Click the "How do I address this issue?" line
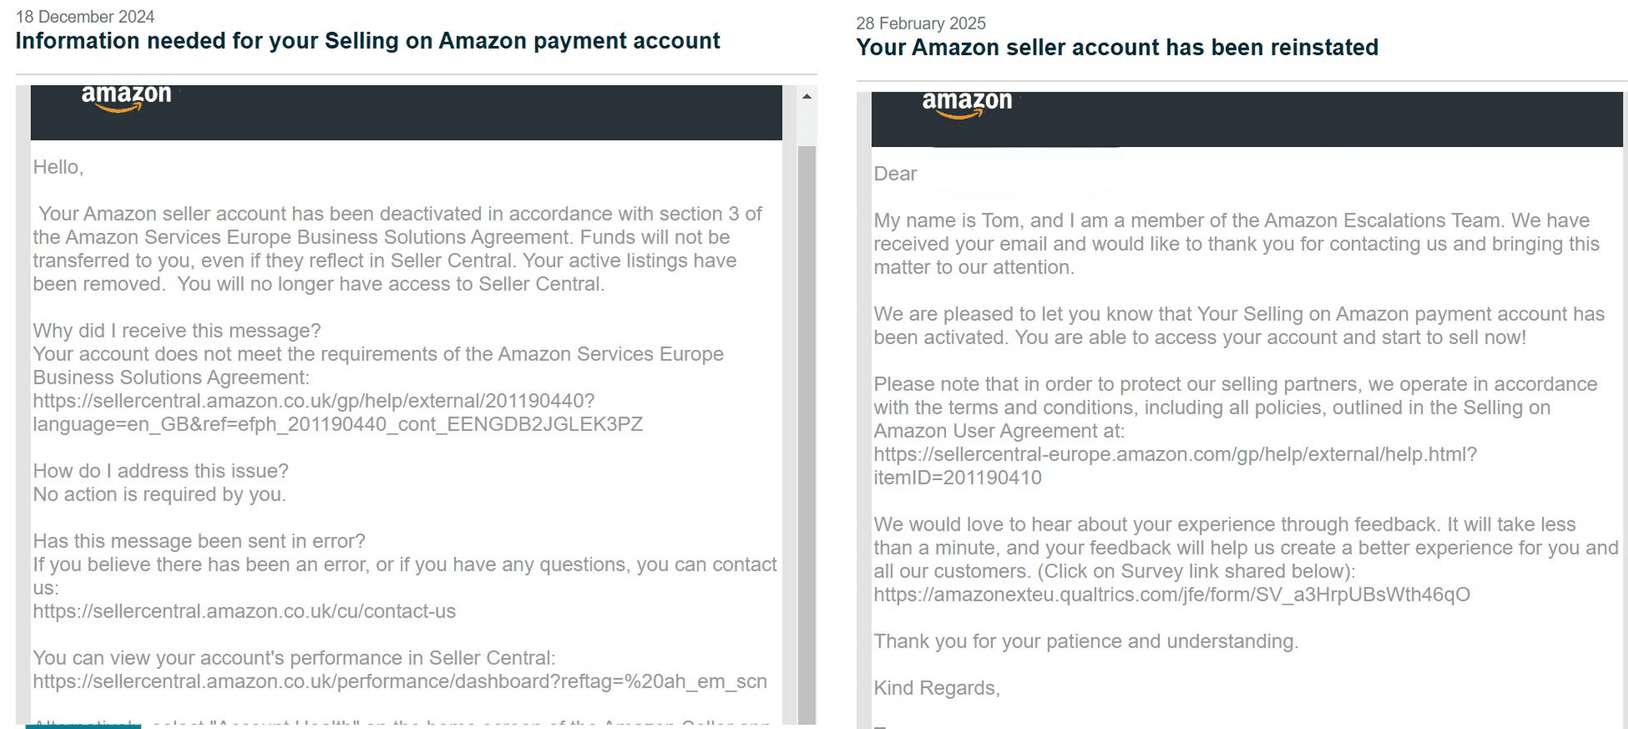The height and width of the screenshot is (729, 1628). [x=161, y=471]
